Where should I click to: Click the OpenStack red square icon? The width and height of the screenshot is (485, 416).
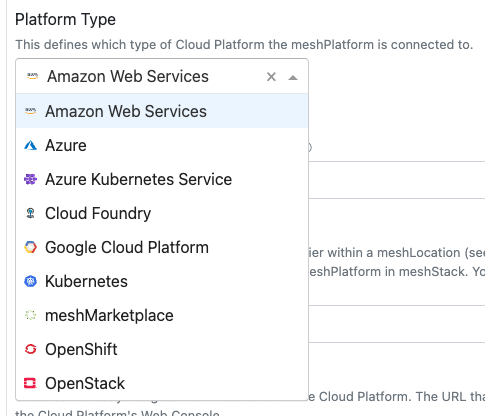click(x=30, y=383)
